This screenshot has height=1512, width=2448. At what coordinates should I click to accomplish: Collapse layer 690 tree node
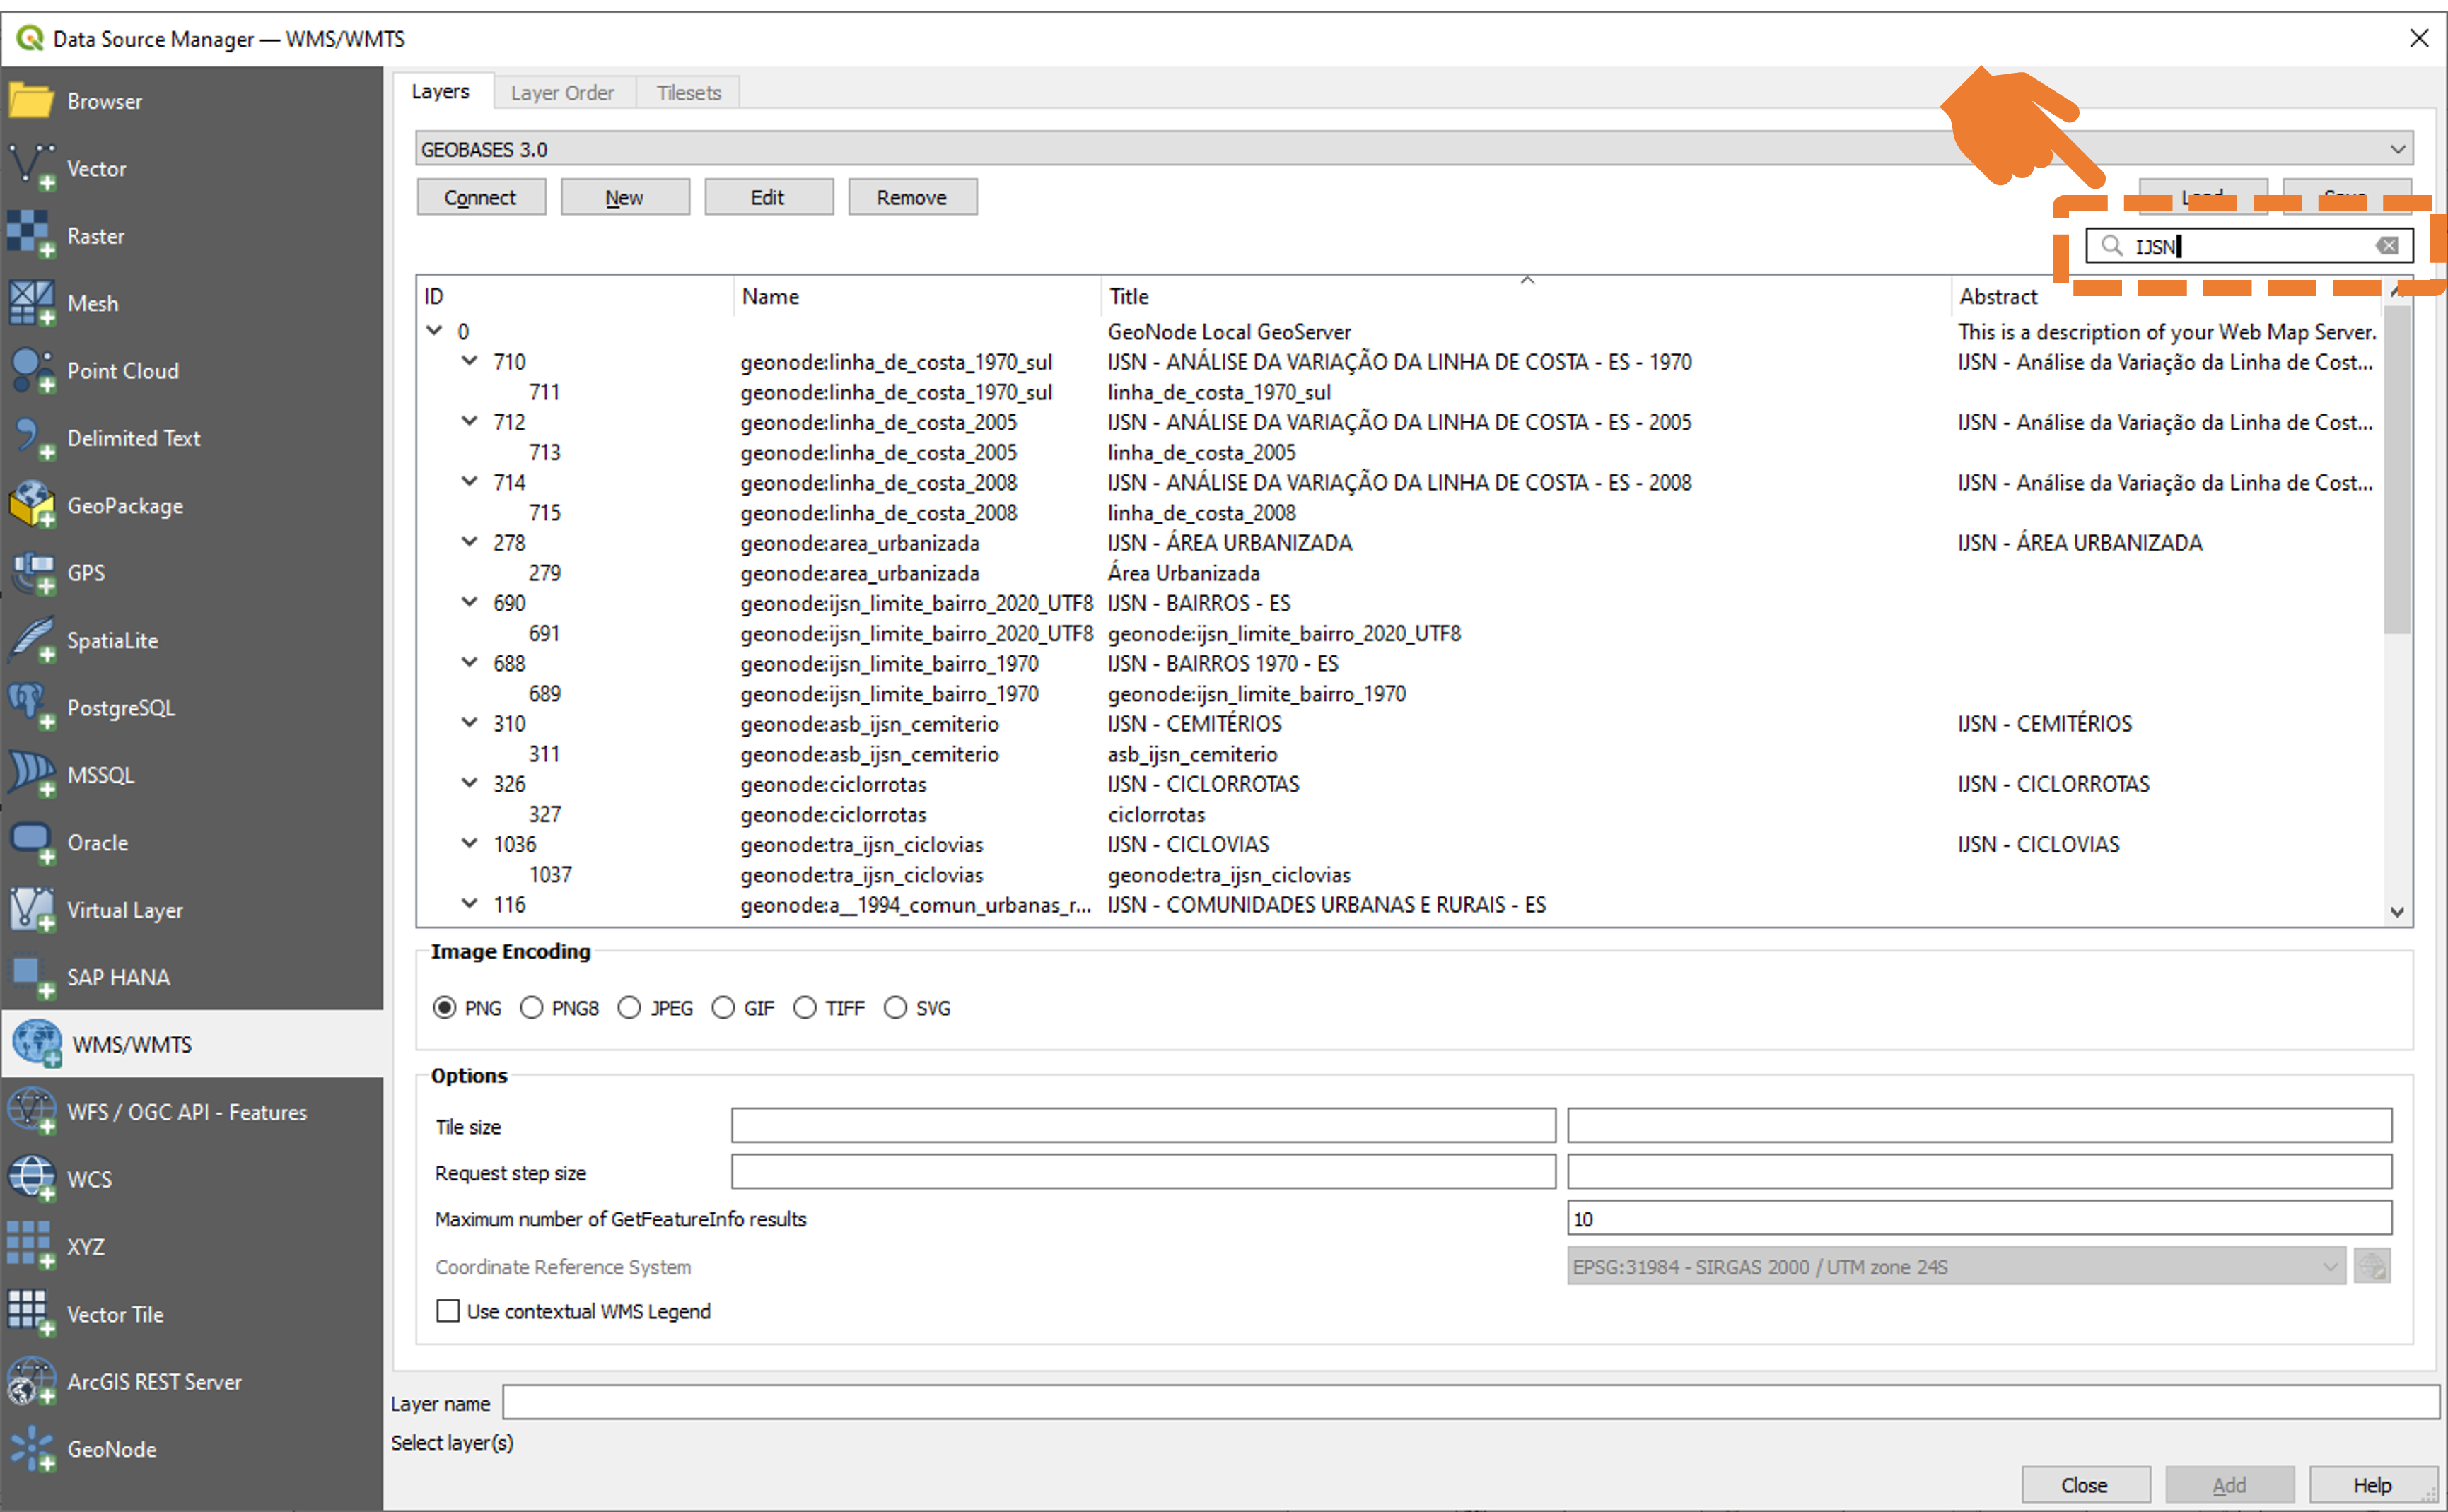[x=469, y=602]
